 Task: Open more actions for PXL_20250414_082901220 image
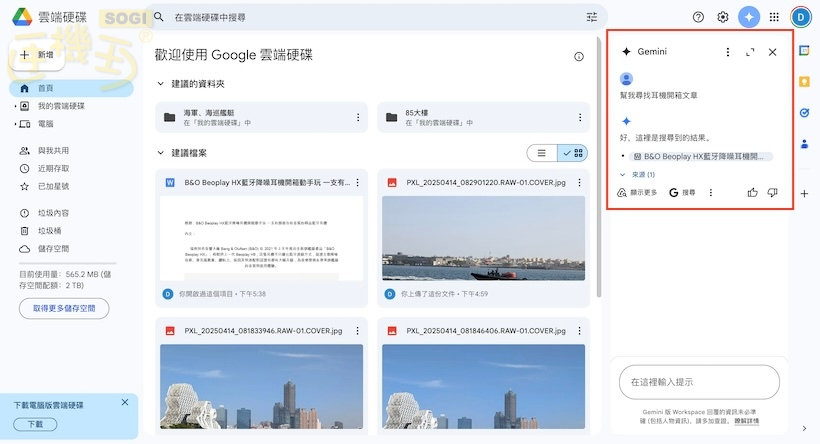pyautogui.click(x=579, y=183)
